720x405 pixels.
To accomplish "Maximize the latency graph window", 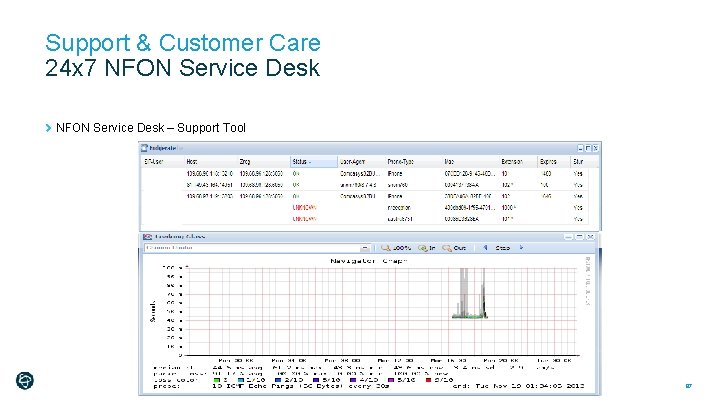I will pyautogui.click(x=579, y=237).
